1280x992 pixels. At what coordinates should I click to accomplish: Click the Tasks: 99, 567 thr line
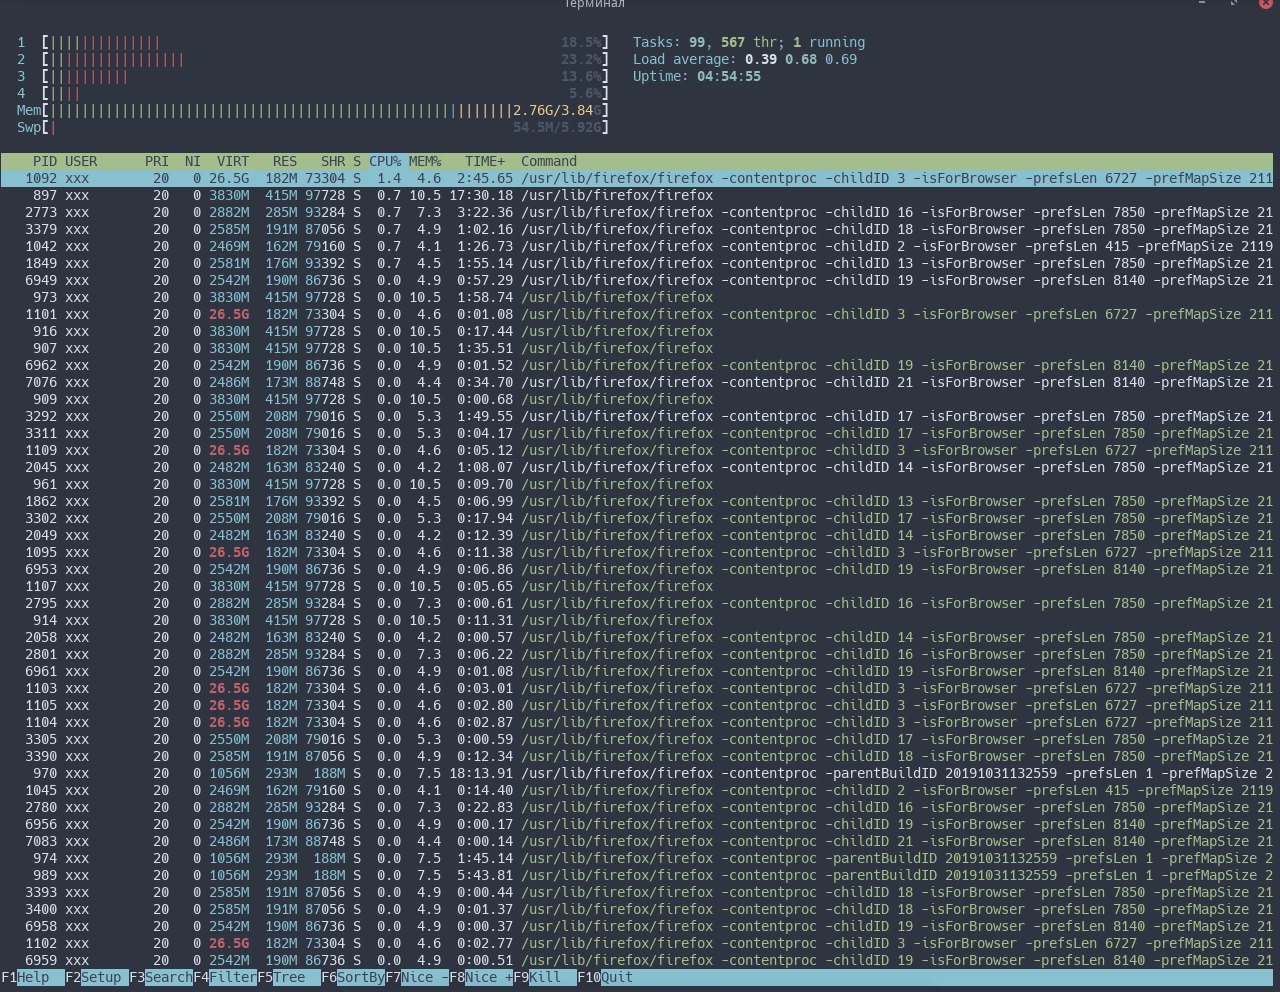[x=749, y=42]
